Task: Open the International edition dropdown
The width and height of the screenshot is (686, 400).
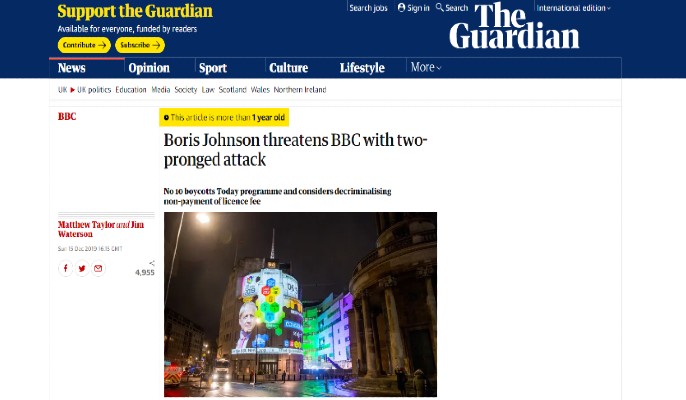Action: (x=574, y=8)
